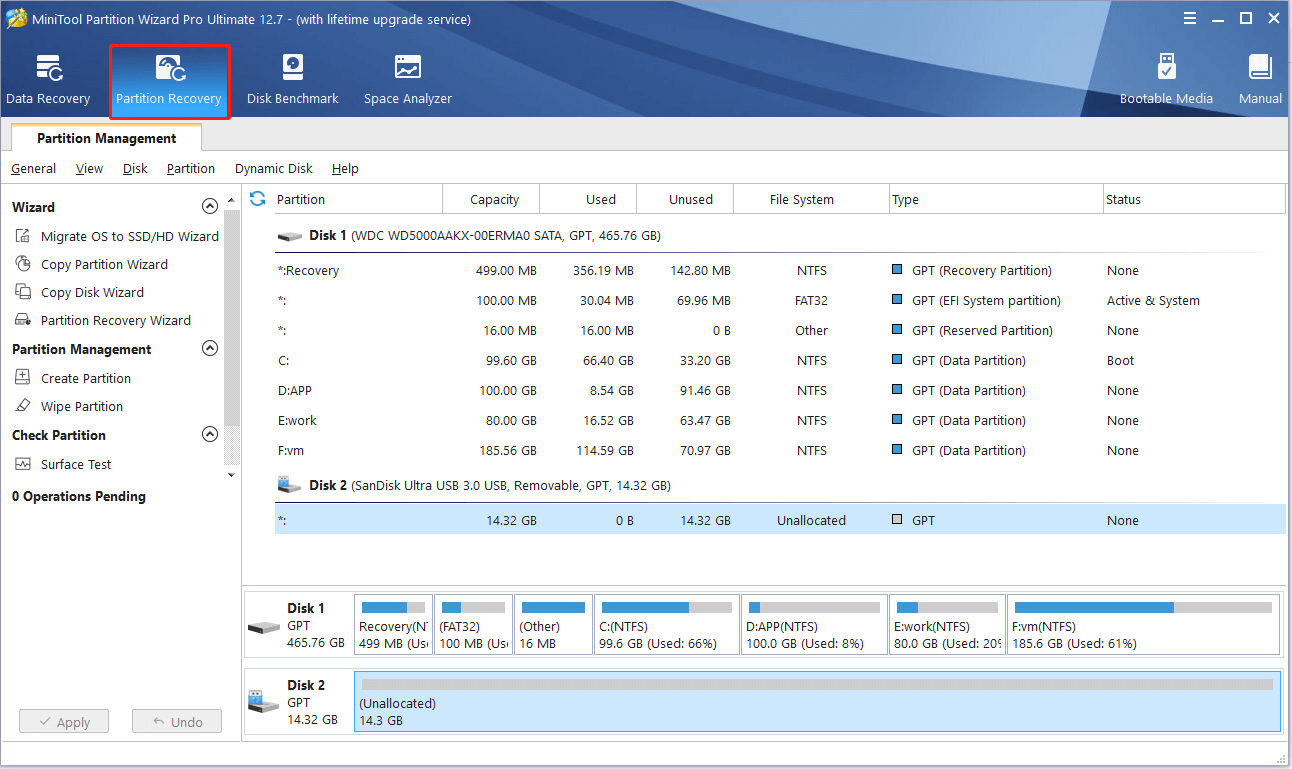Select the *:Recovery partition row
This screenshot has height=769, width=1292.
780,271
